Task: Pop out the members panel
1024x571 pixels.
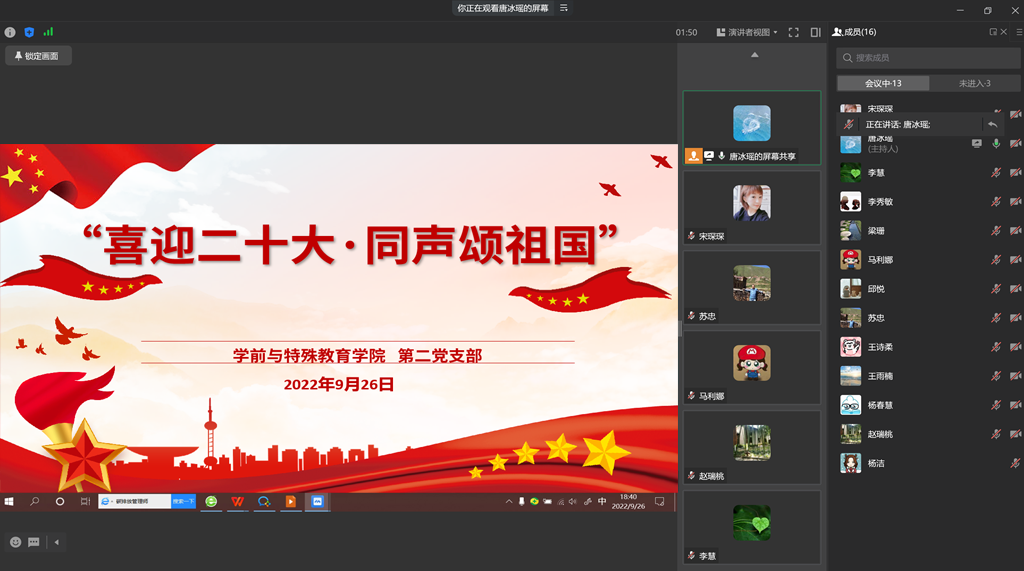Action: click(x=993, y=32)
